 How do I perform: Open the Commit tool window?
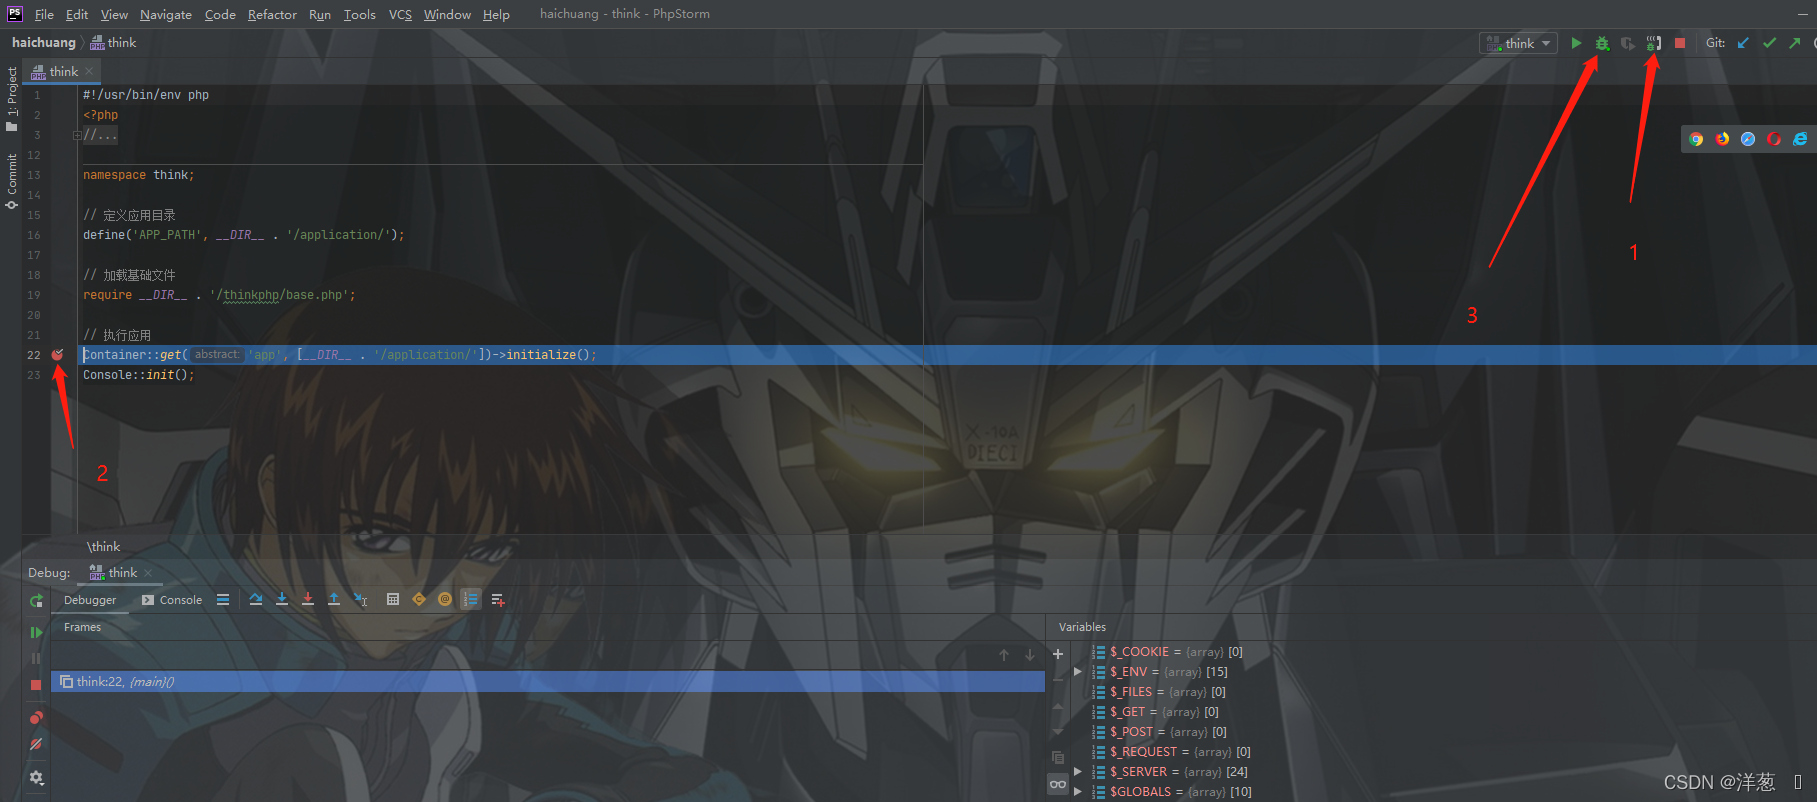12,181
